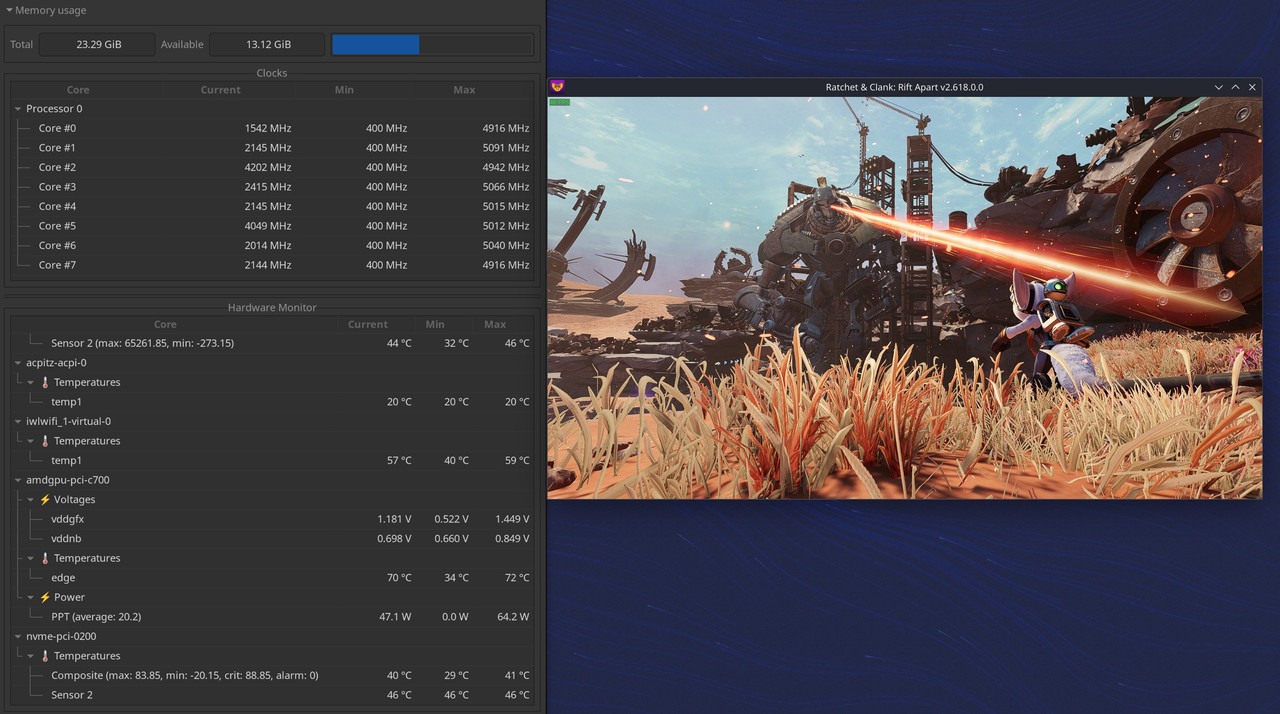Image resolution: width=1280 pixels, height=714 pixels.
Task: Select temp1 row under iwlwifi_1-virtual-0
Action: (271, 461)
